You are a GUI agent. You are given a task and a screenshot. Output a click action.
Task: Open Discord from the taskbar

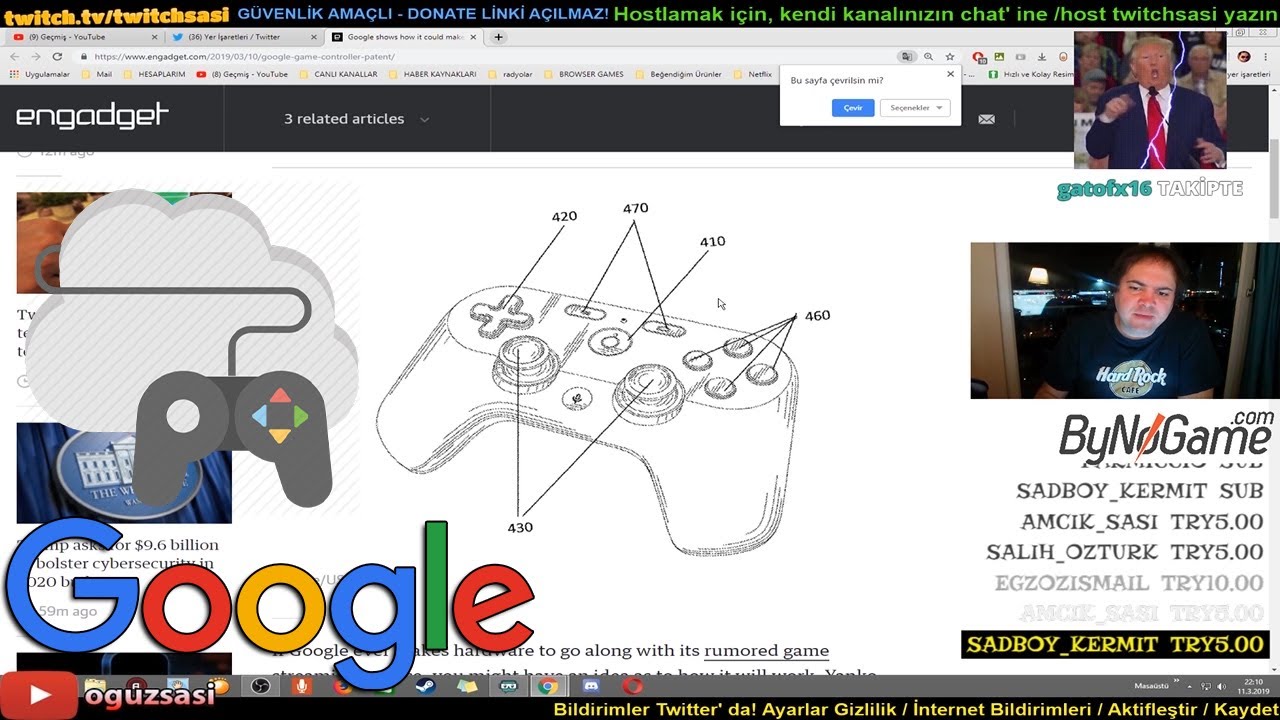click(590, 686)
